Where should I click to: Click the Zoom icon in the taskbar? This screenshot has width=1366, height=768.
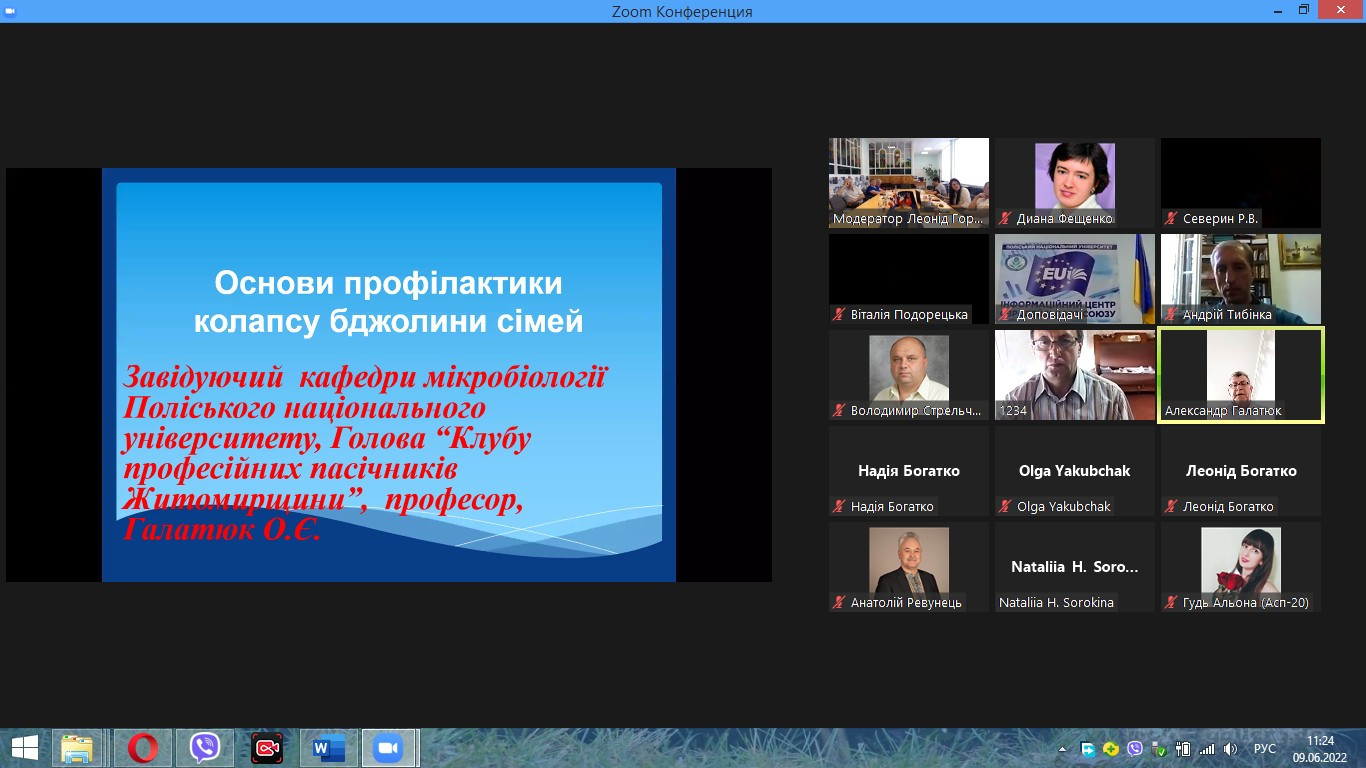point(388,748)
